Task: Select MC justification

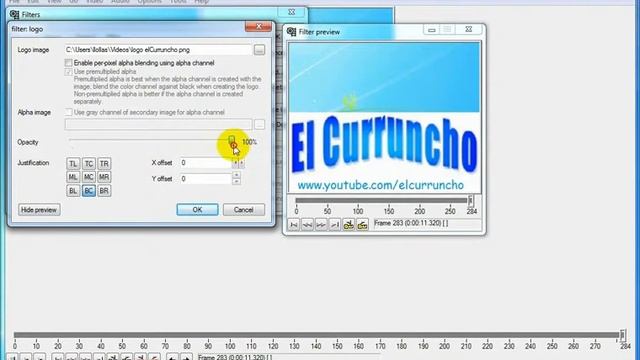Action: pos(89,177)
